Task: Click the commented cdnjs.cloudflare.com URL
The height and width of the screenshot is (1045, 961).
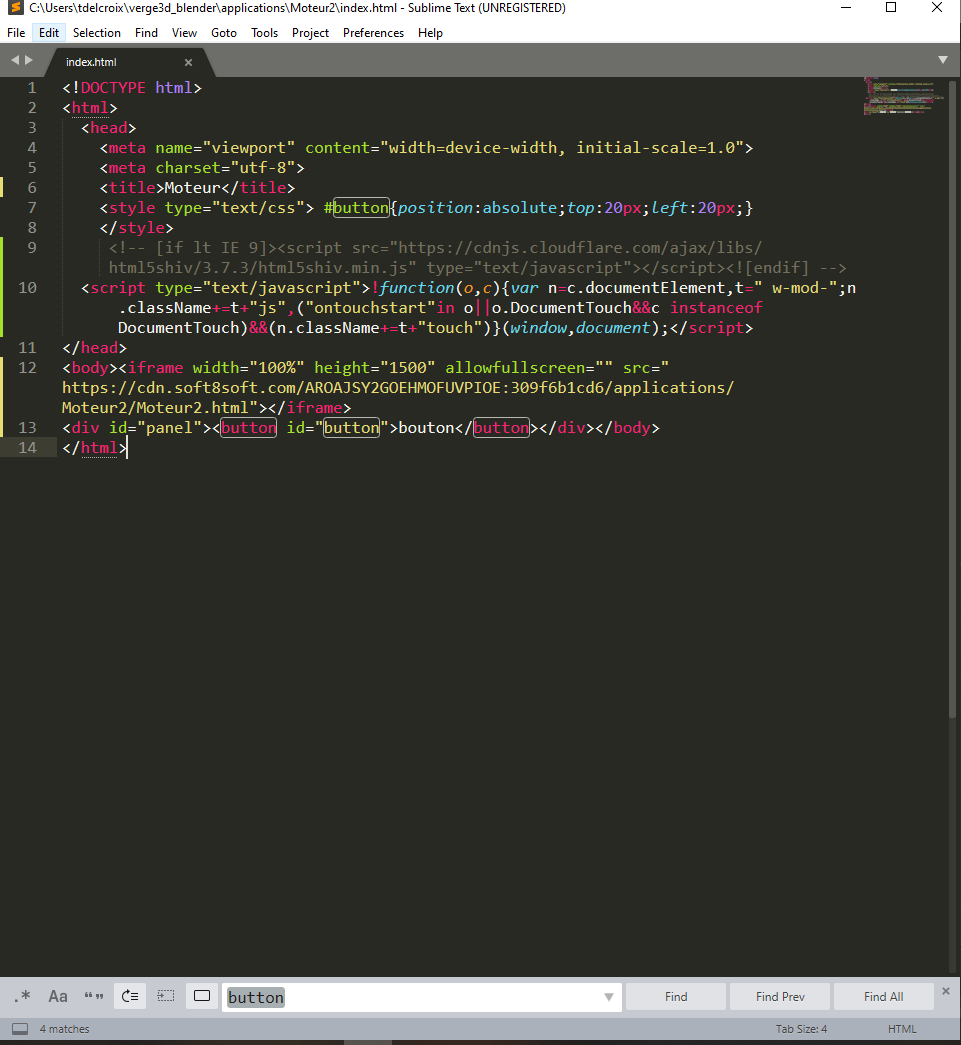Action: (580, 248)
